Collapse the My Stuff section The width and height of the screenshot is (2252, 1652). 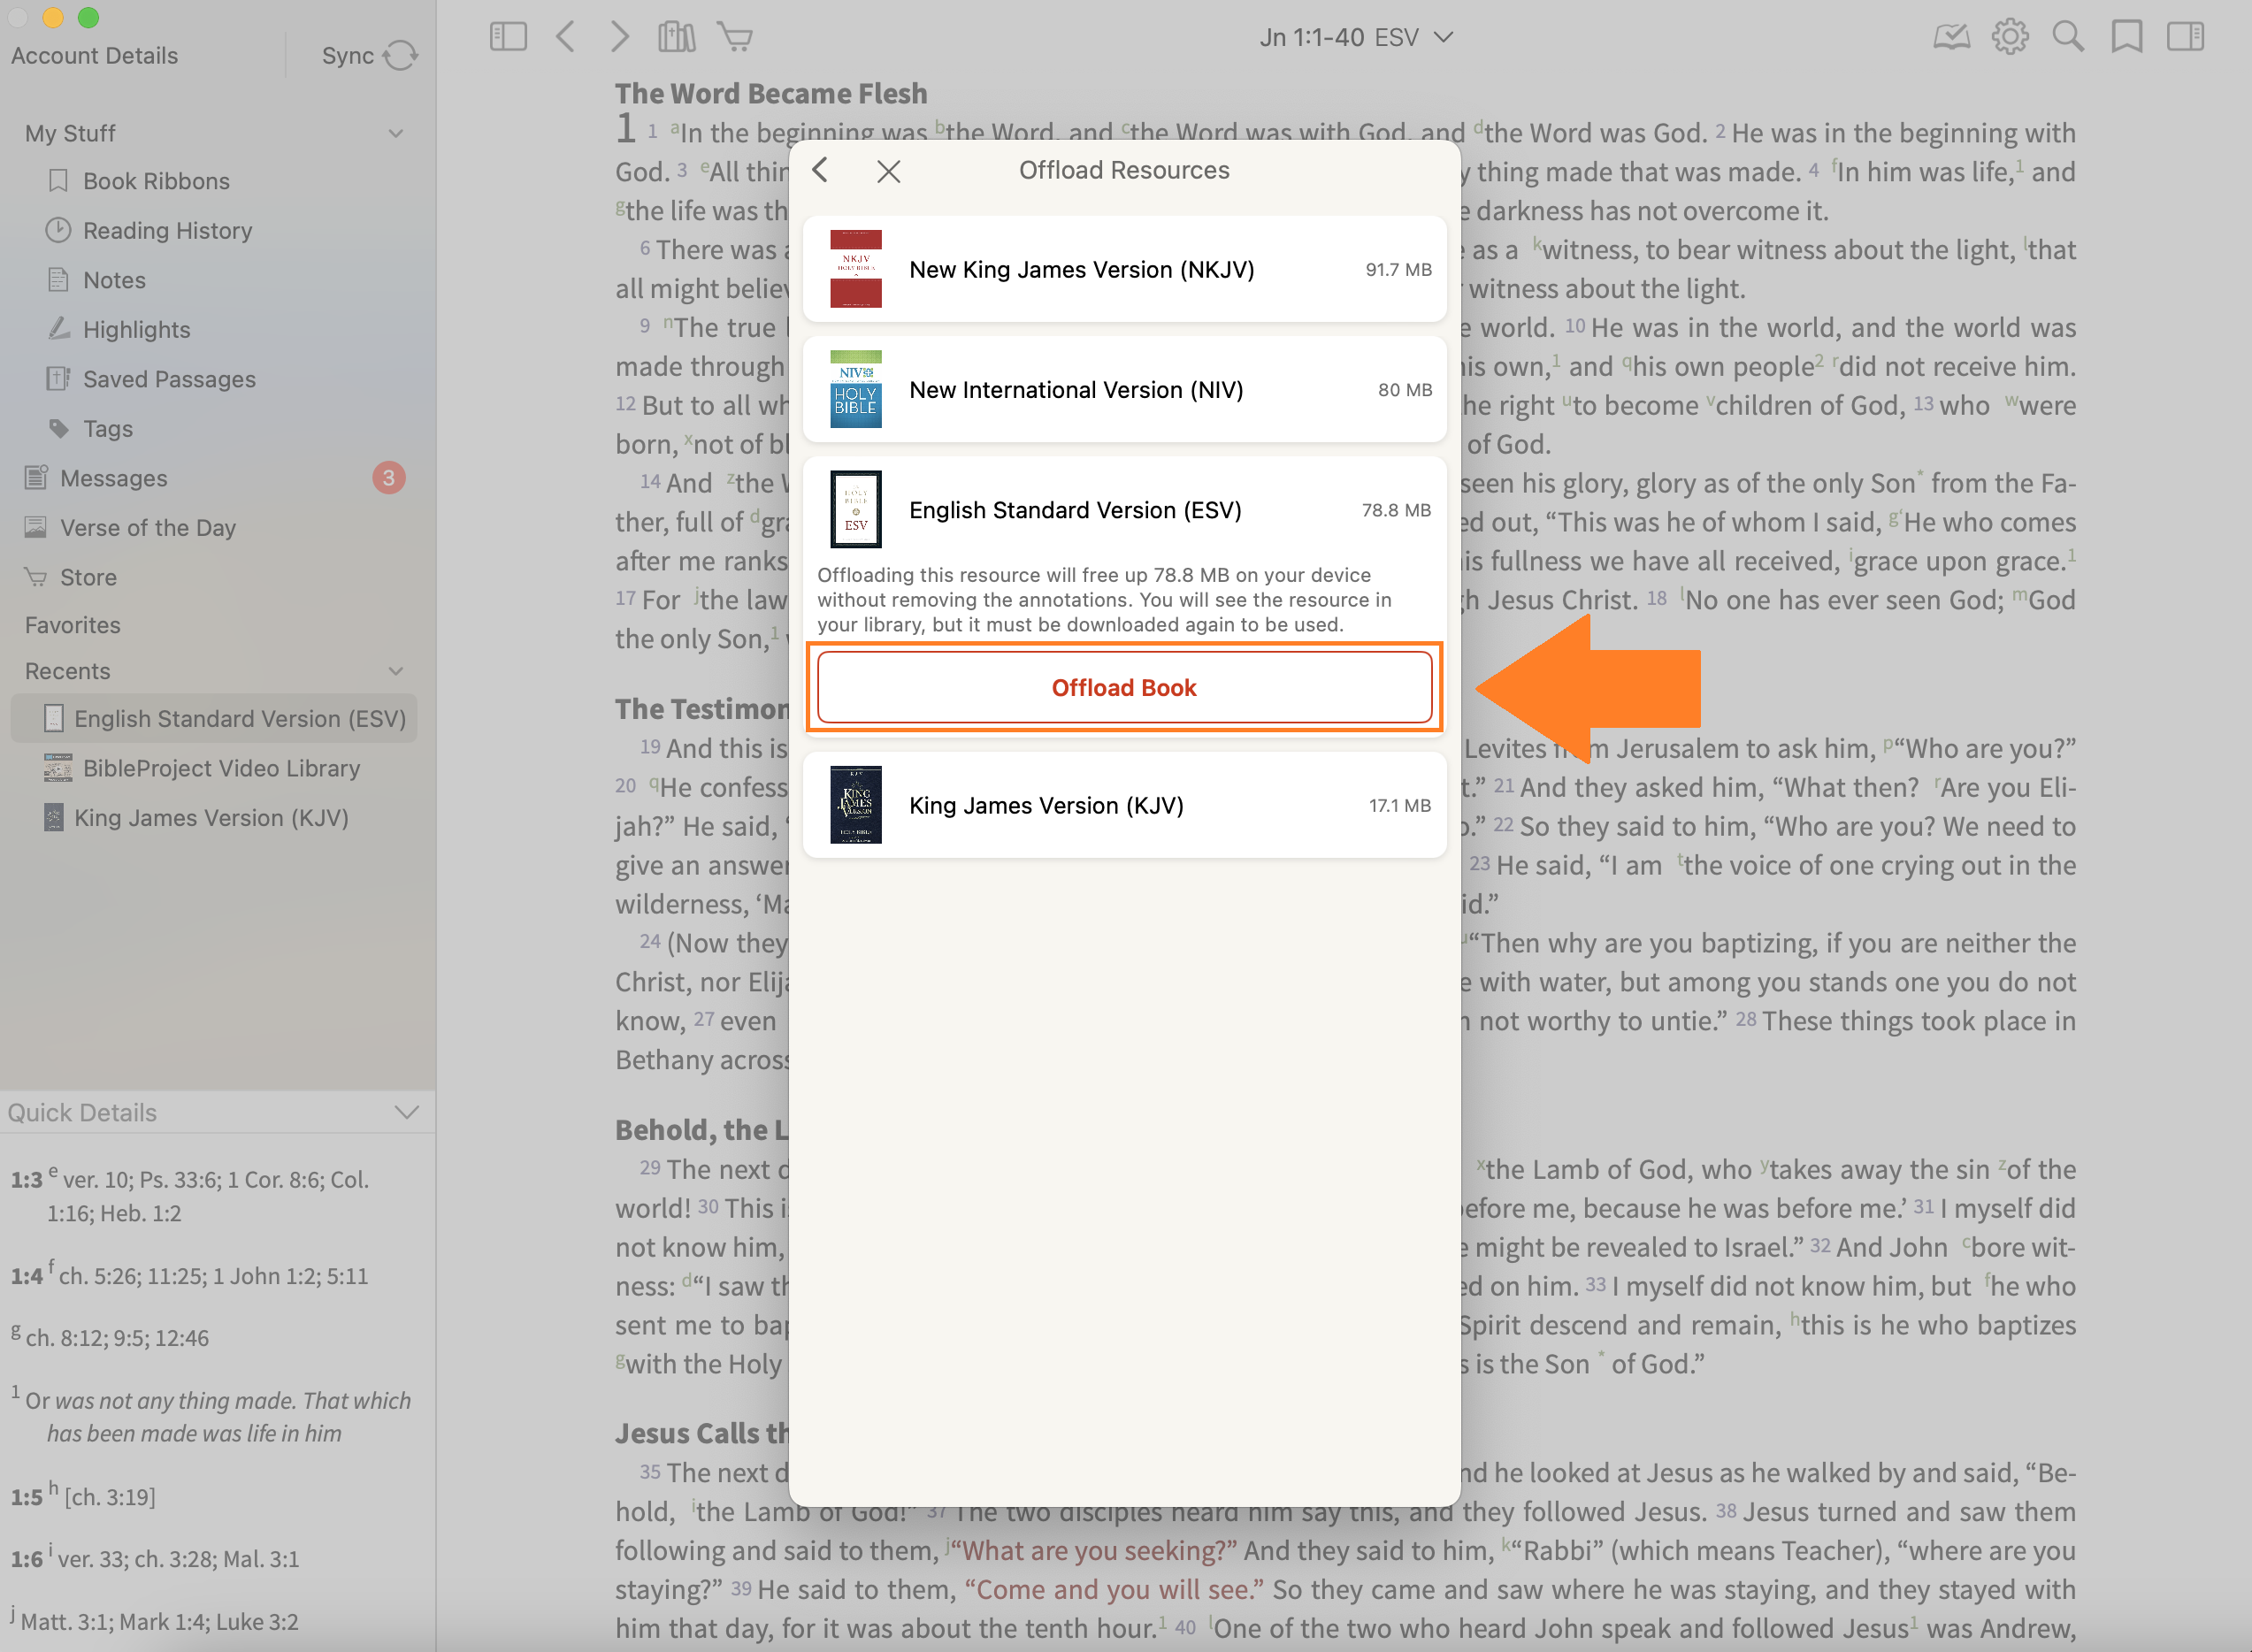pyautogui.click(x=396, y=133)
